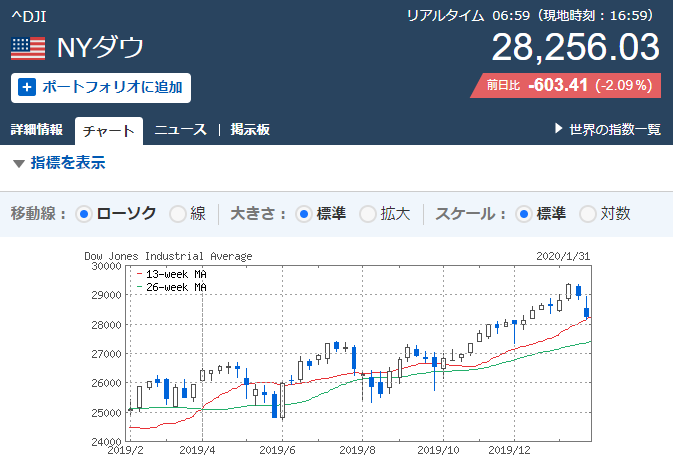This screenshot has height=457, width=673.
Task: Click the US flag icon
Action: pos(28,47)
